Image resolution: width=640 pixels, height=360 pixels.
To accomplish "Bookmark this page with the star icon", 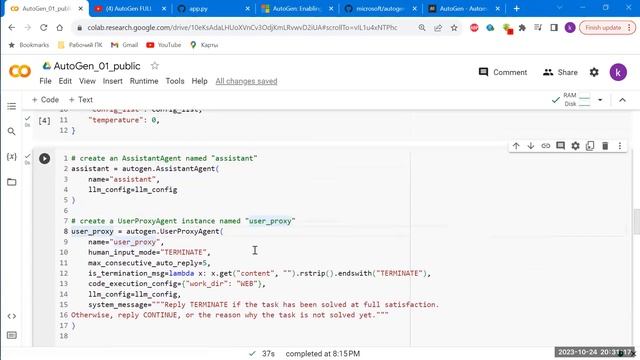I will (454, 28).
